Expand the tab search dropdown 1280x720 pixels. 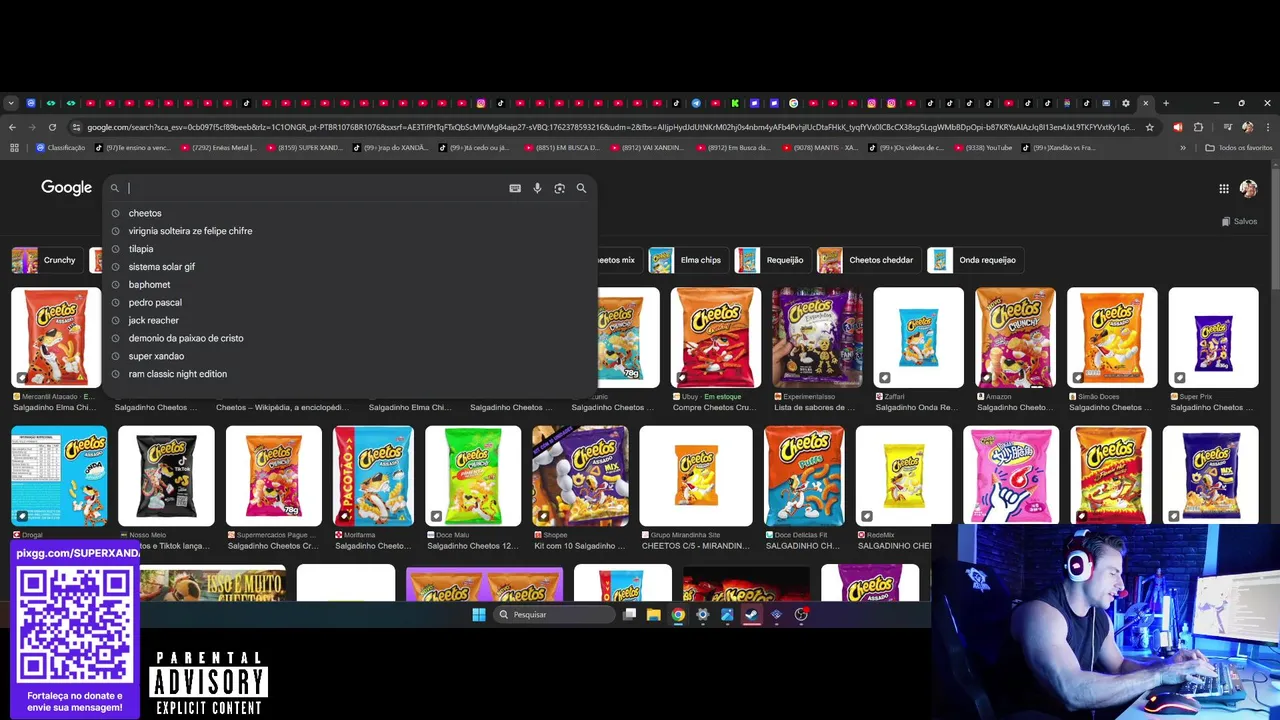click(x=11, y=103)
